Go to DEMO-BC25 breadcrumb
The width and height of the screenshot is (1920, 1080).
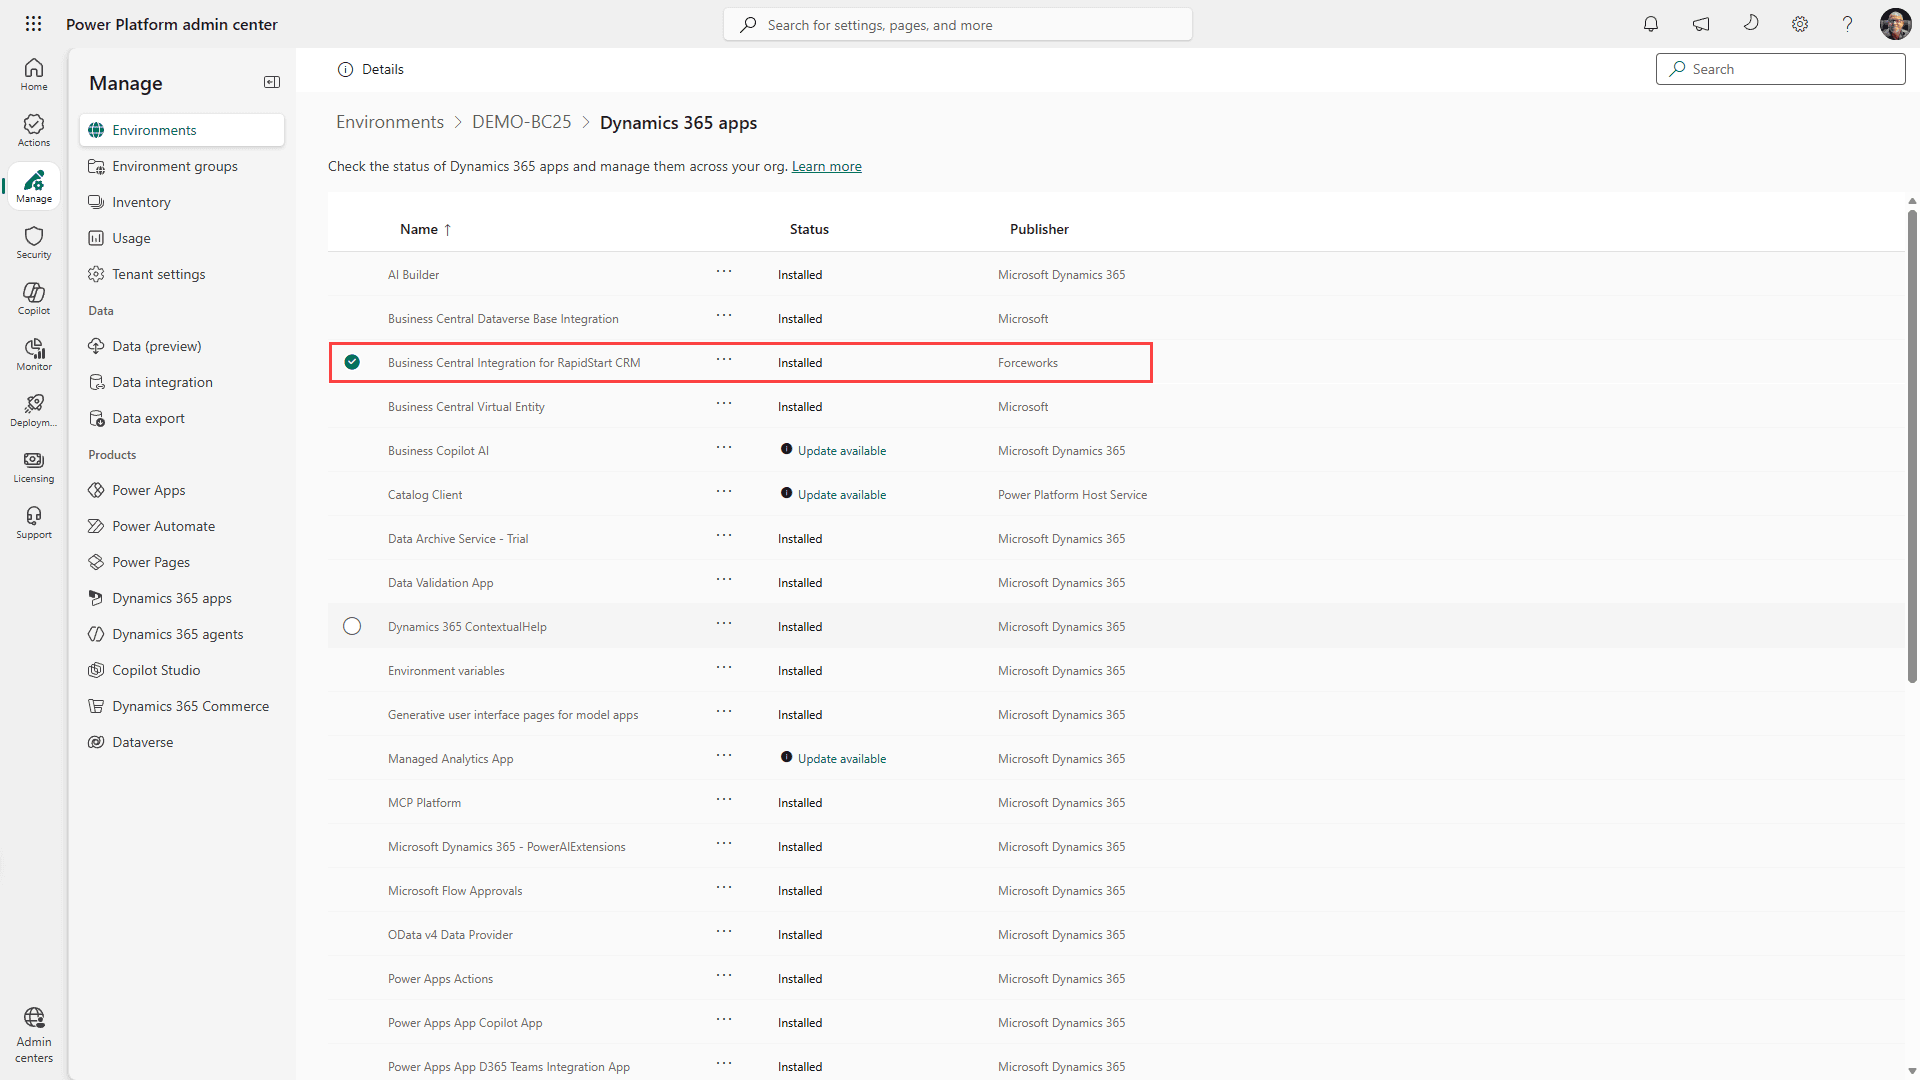pos(522,122)
